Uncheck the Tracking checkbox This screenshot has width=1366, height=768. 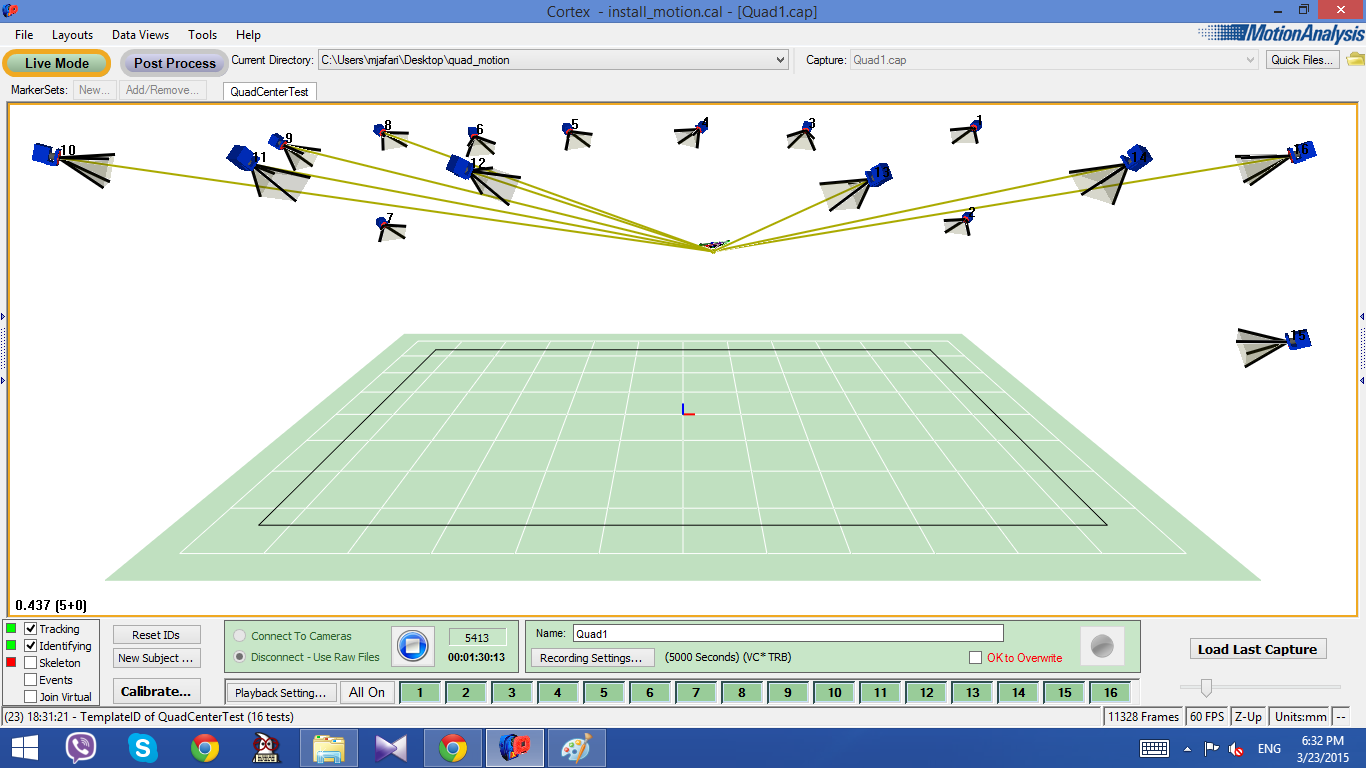click(31, 629)
